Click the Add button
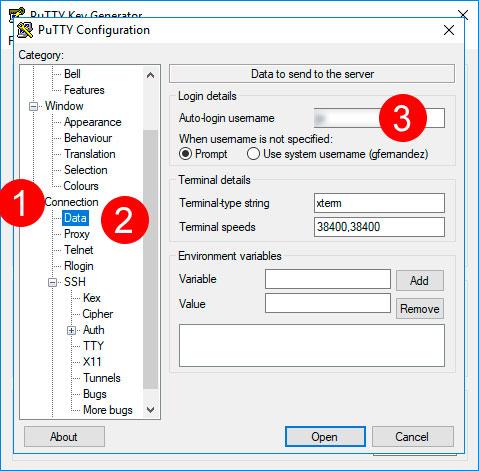Screen dimensions: 479x471 click(x=420, y=280)
